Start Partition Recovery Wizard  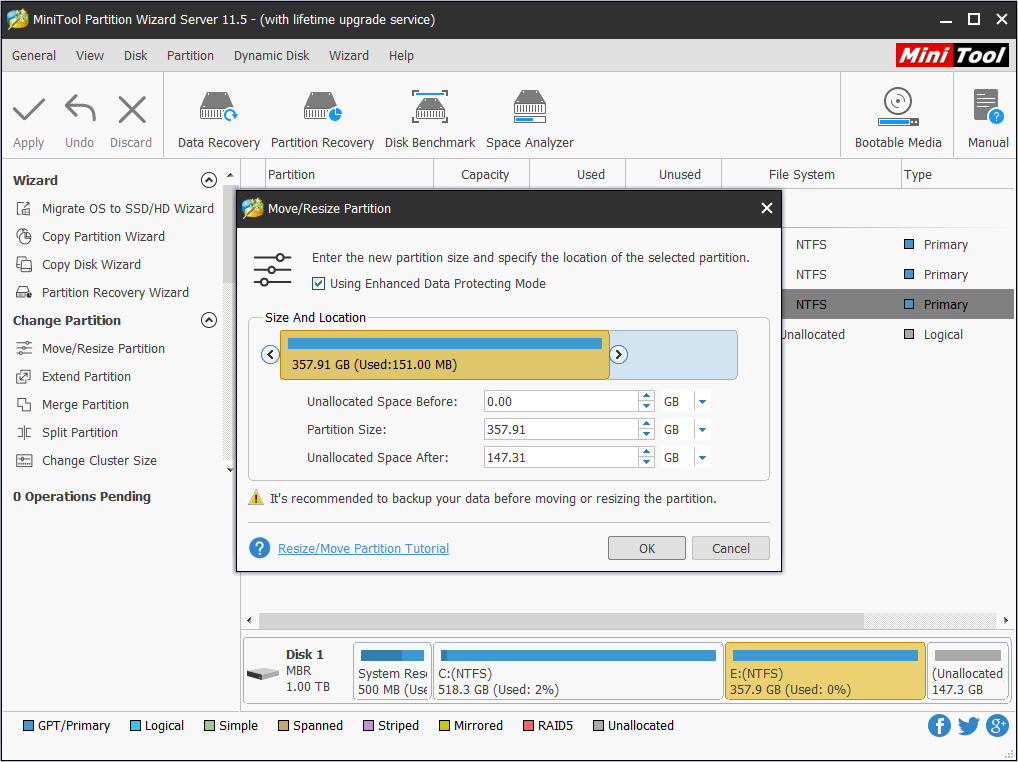point(103,292)
